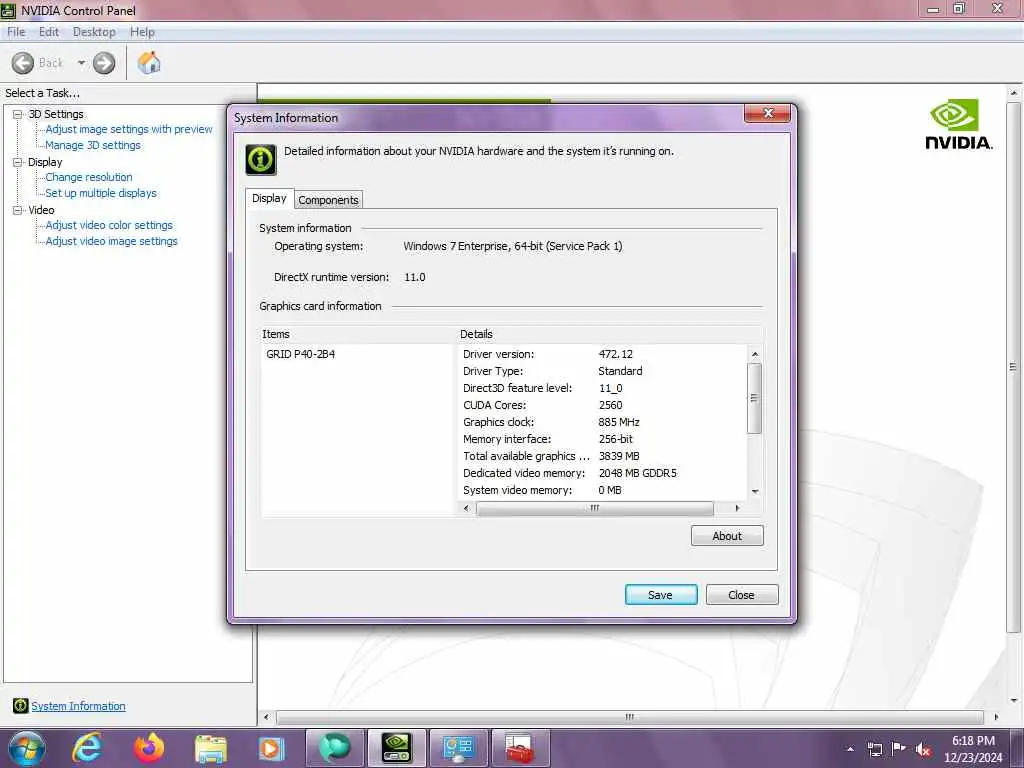
Task: Open the Back history dropdown arrow
Action: coord(81,63)
